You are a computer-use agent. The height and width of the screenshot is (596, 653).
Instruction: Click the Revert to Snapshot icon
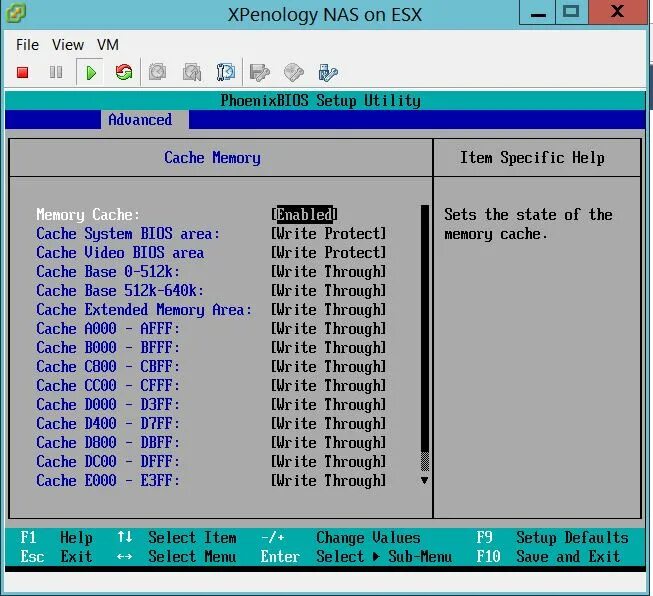point(192,72)
